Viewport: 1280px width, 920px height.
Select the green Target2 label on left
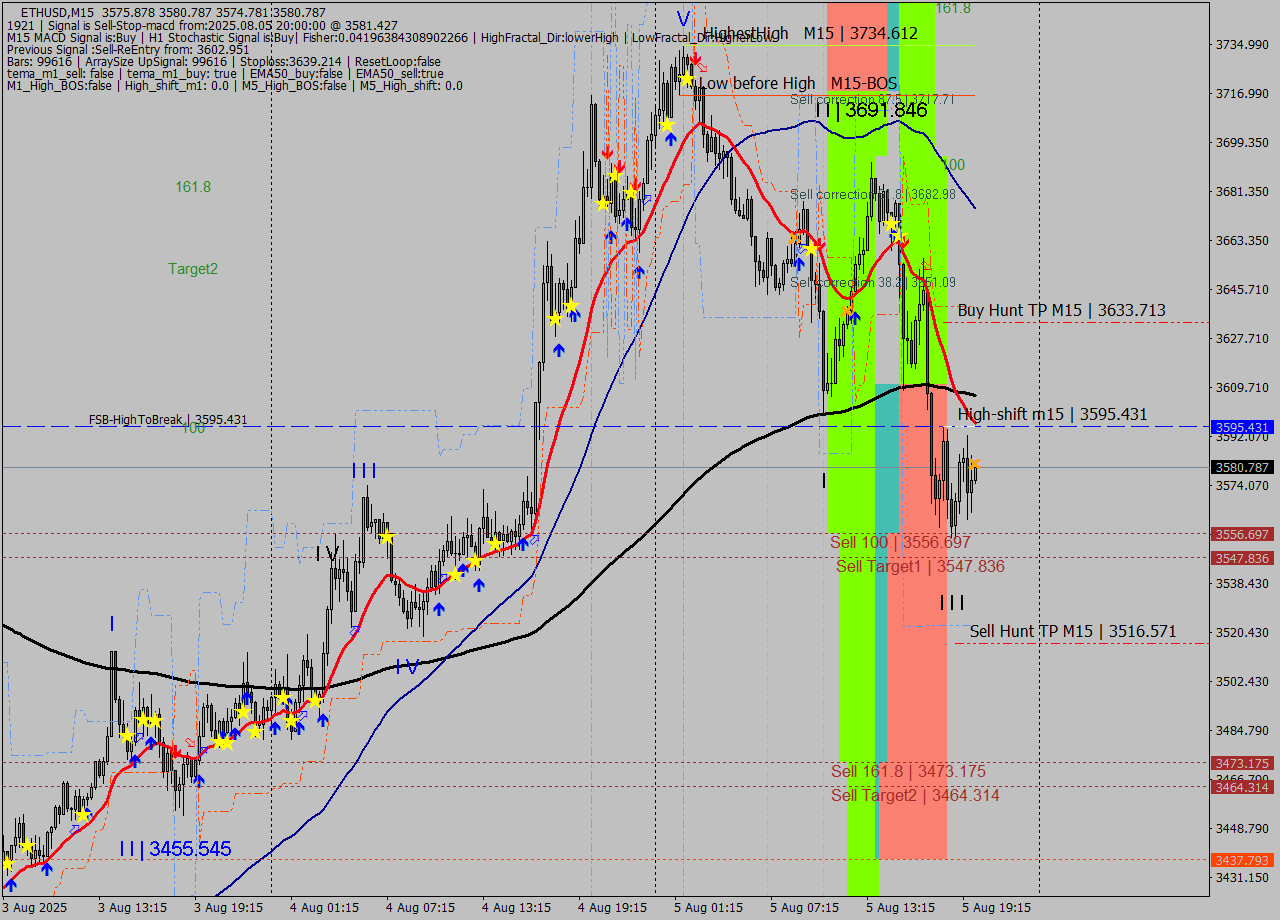point(193,269)
